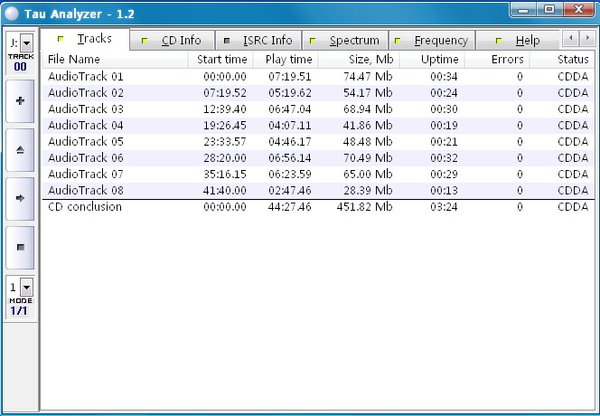Image resolution: width=600 pixels, height=416 pixels.
Task: Select AudioTrack 02 row
Action: tap(318, 93)
